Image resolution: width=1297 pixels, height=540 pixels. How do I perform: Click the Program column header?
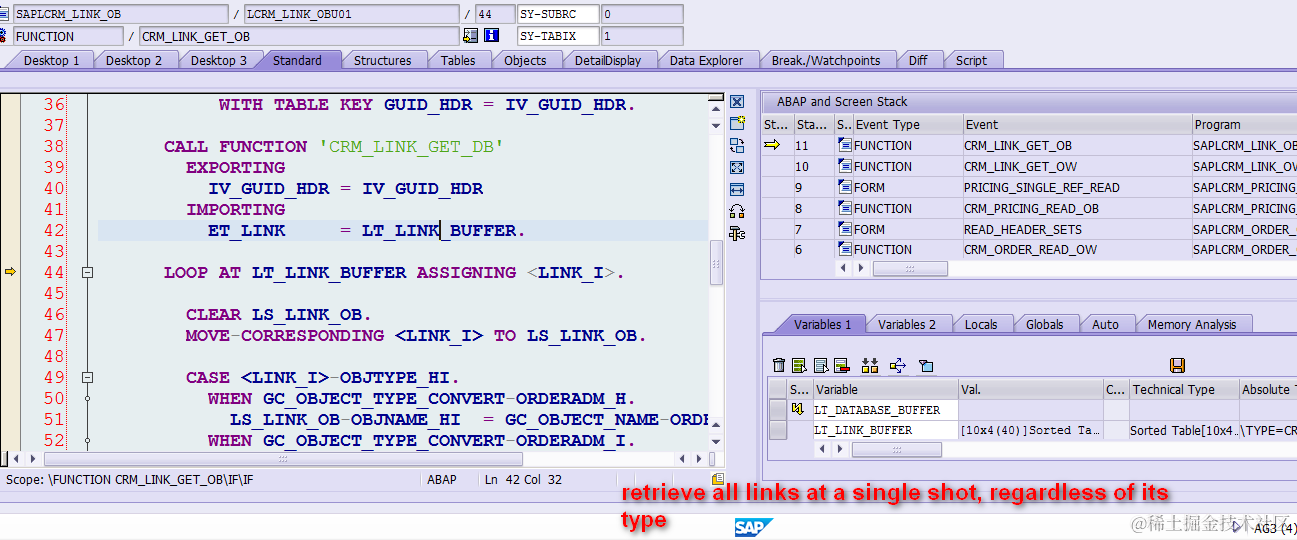tap(1243, 125)
